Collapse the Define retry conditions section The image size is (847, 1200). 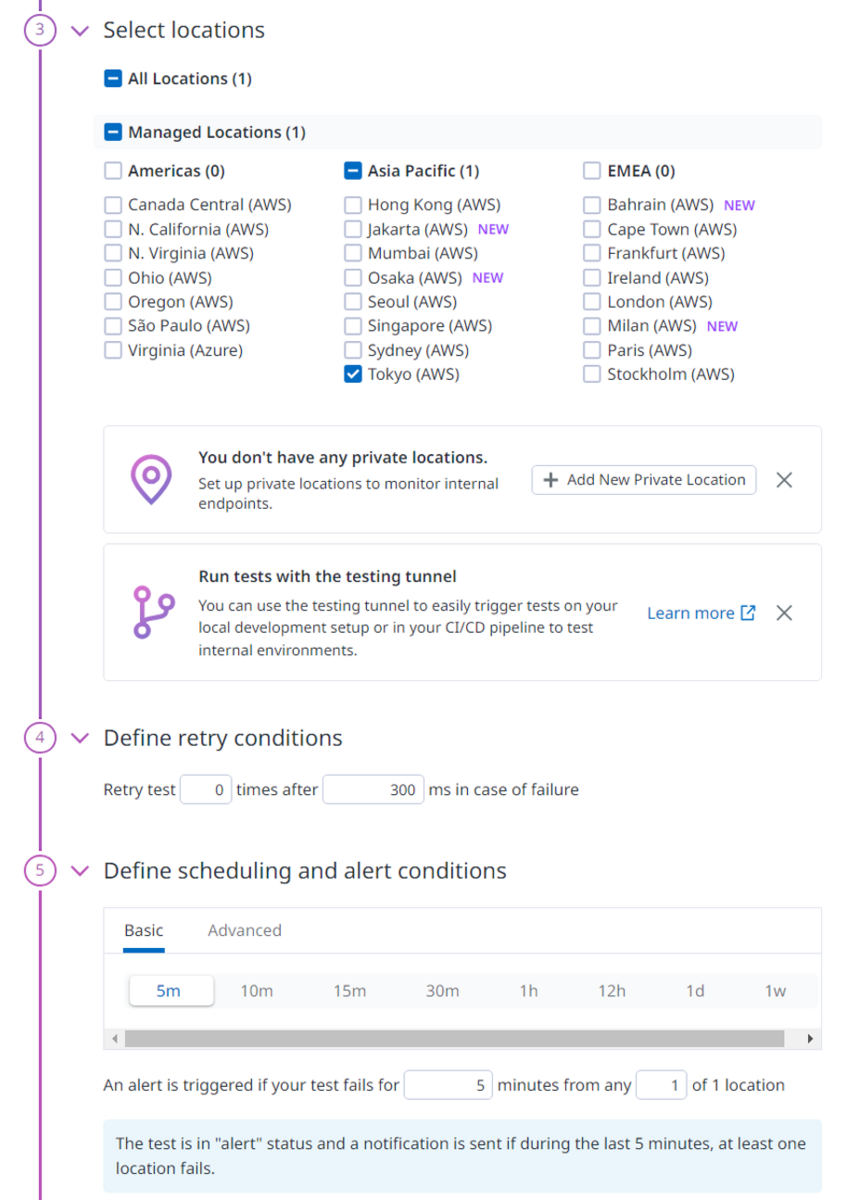pyautogui.click(x=81, y=739)
